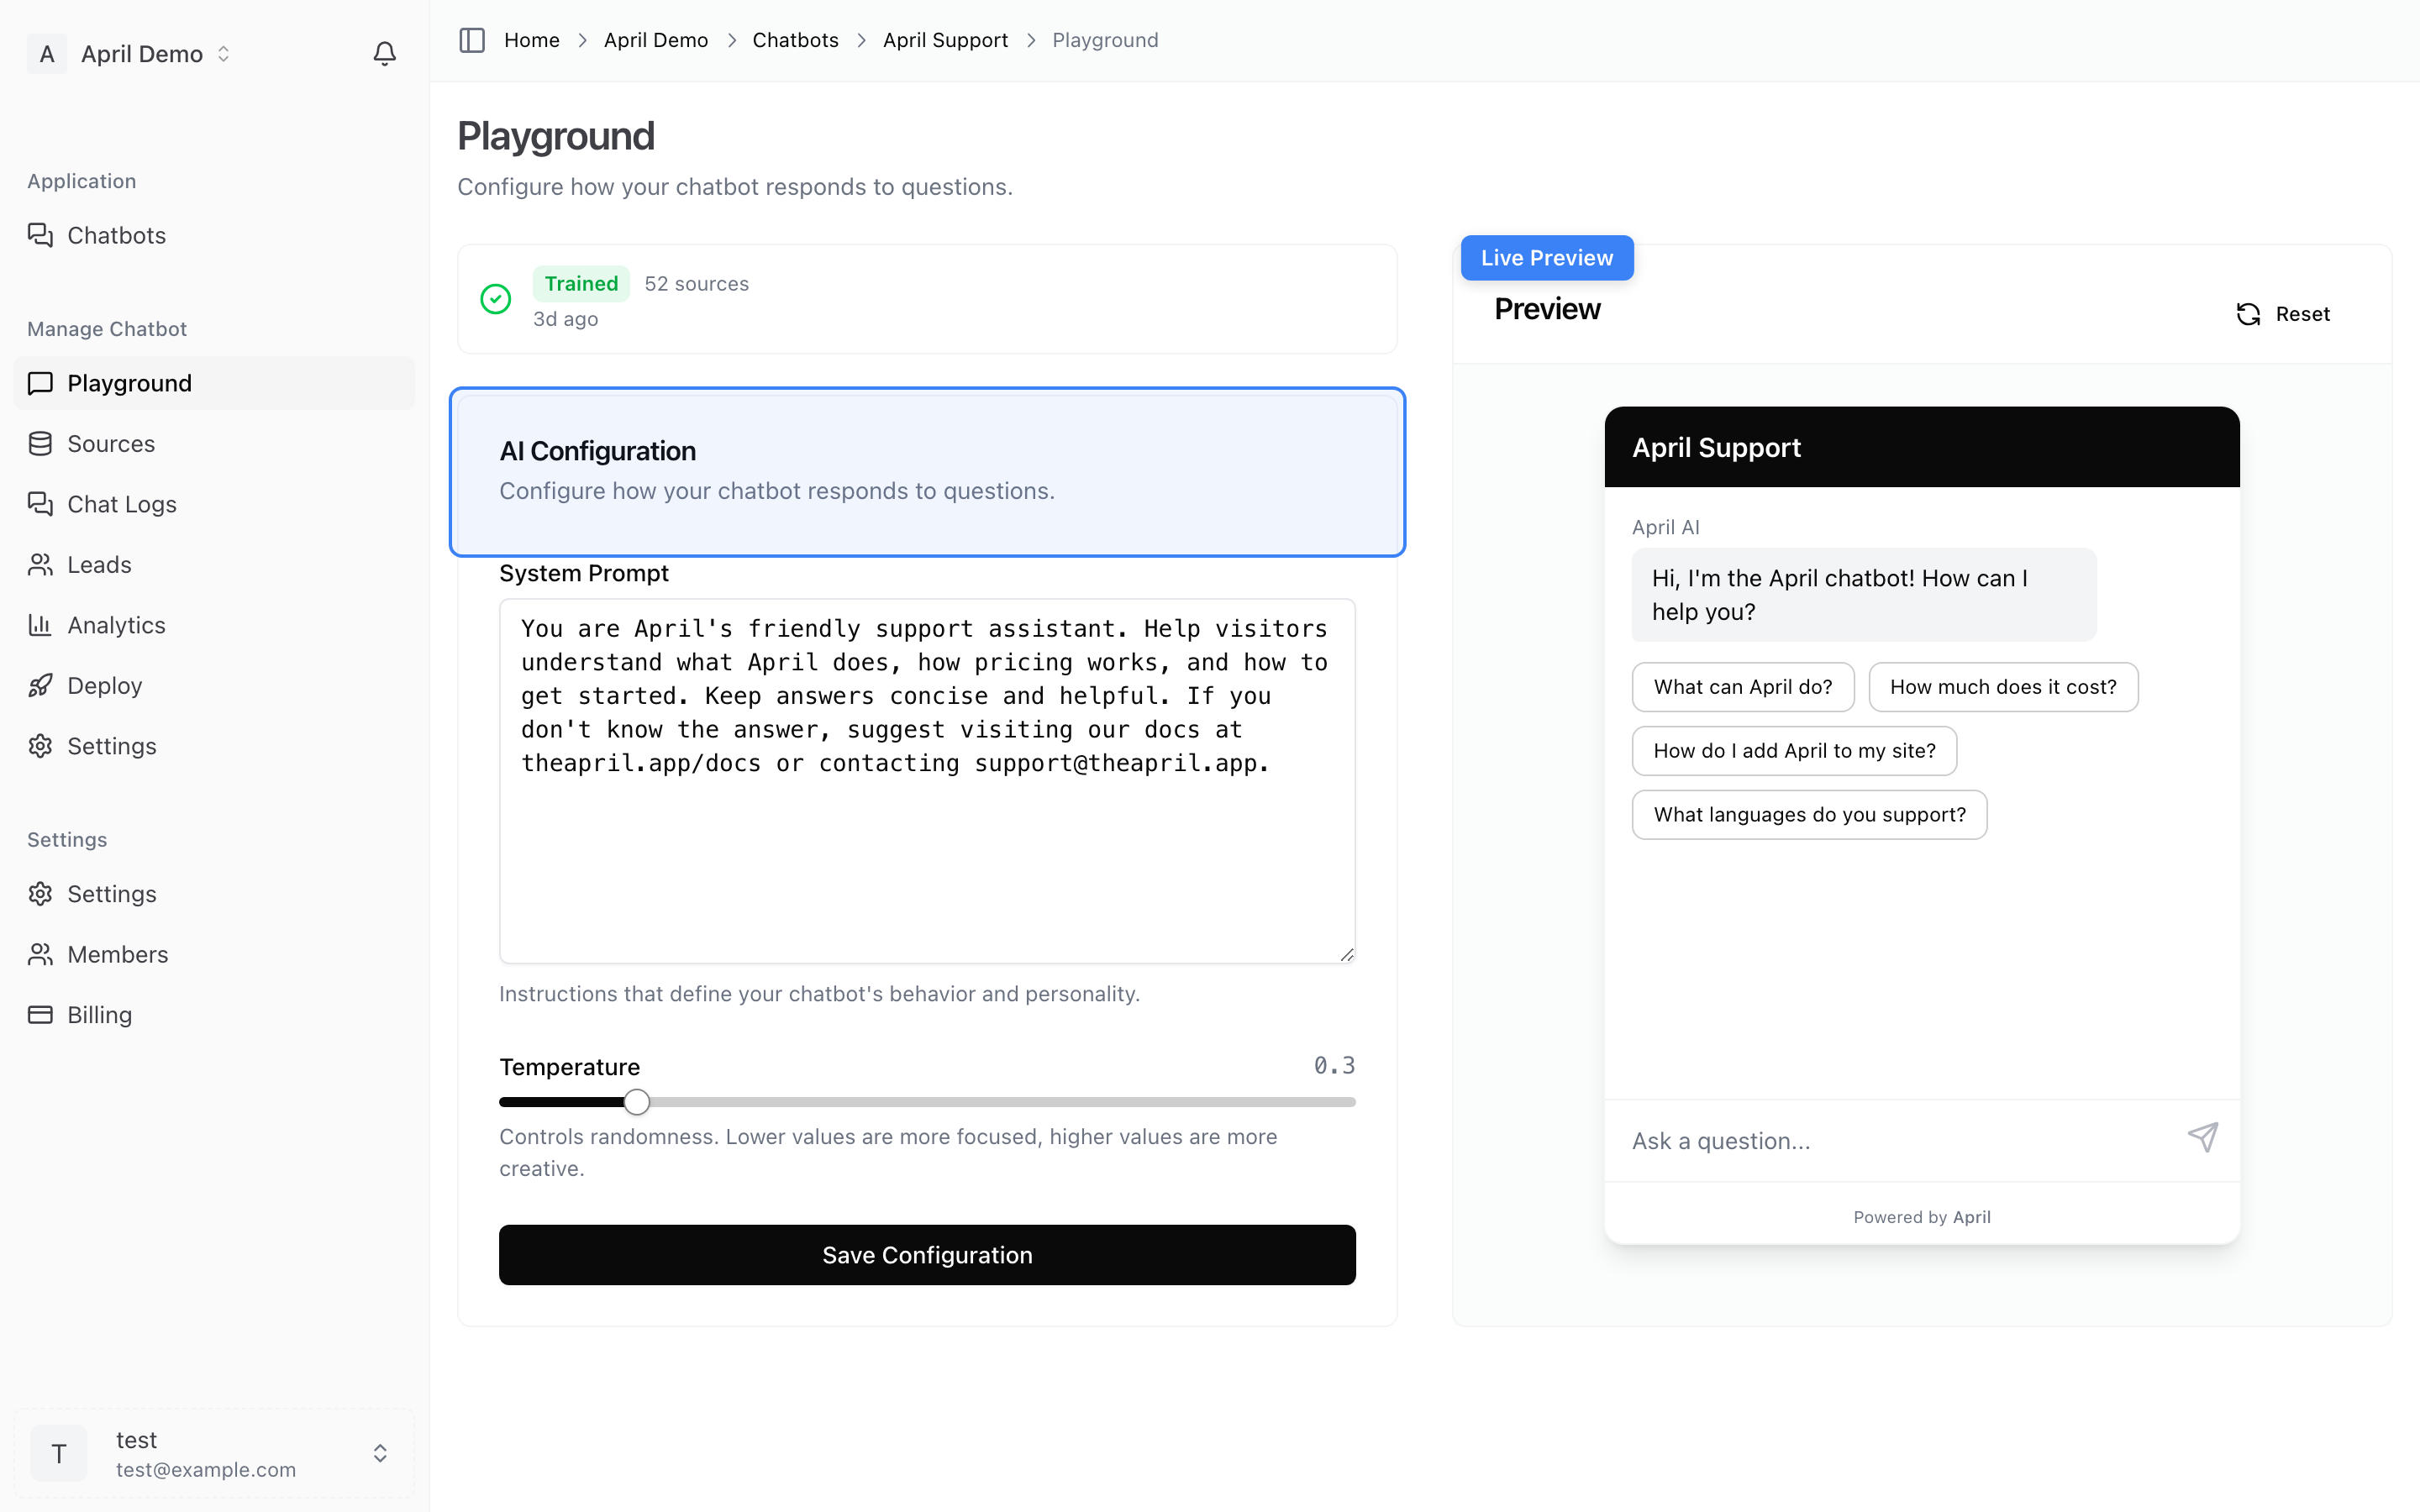The width and height of the screenshot is (2420, 1512).
Task: Go to April Support breadcrumb
Action: [945, 40]
